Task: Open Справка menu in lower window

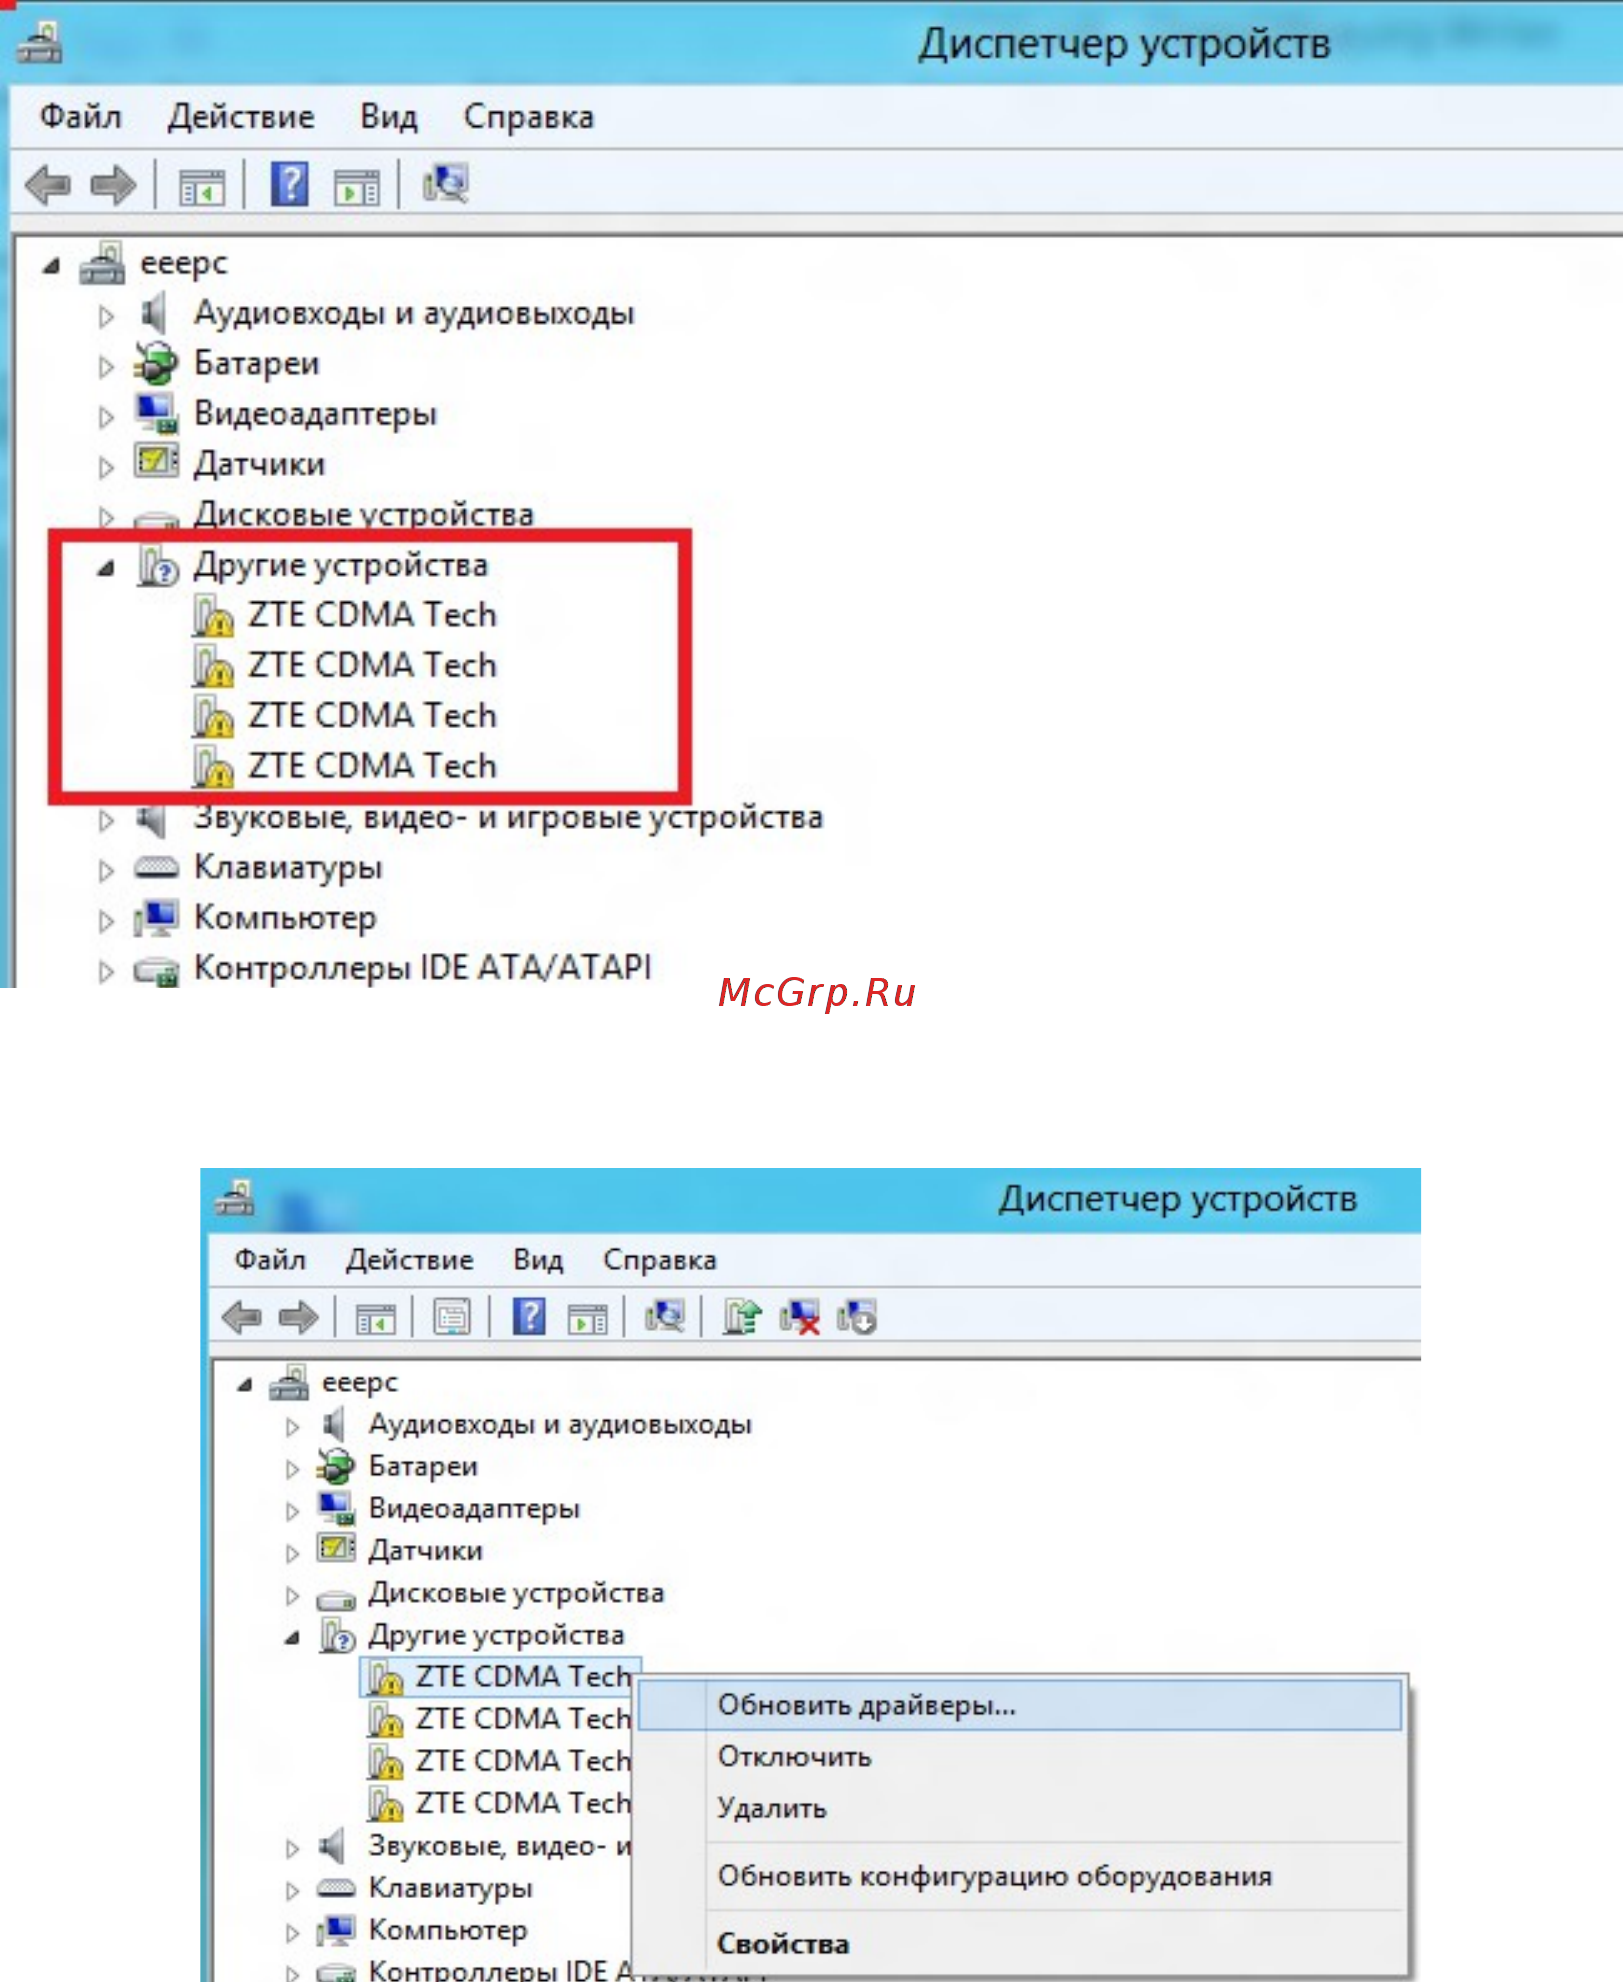Action: click(660, 1260)
